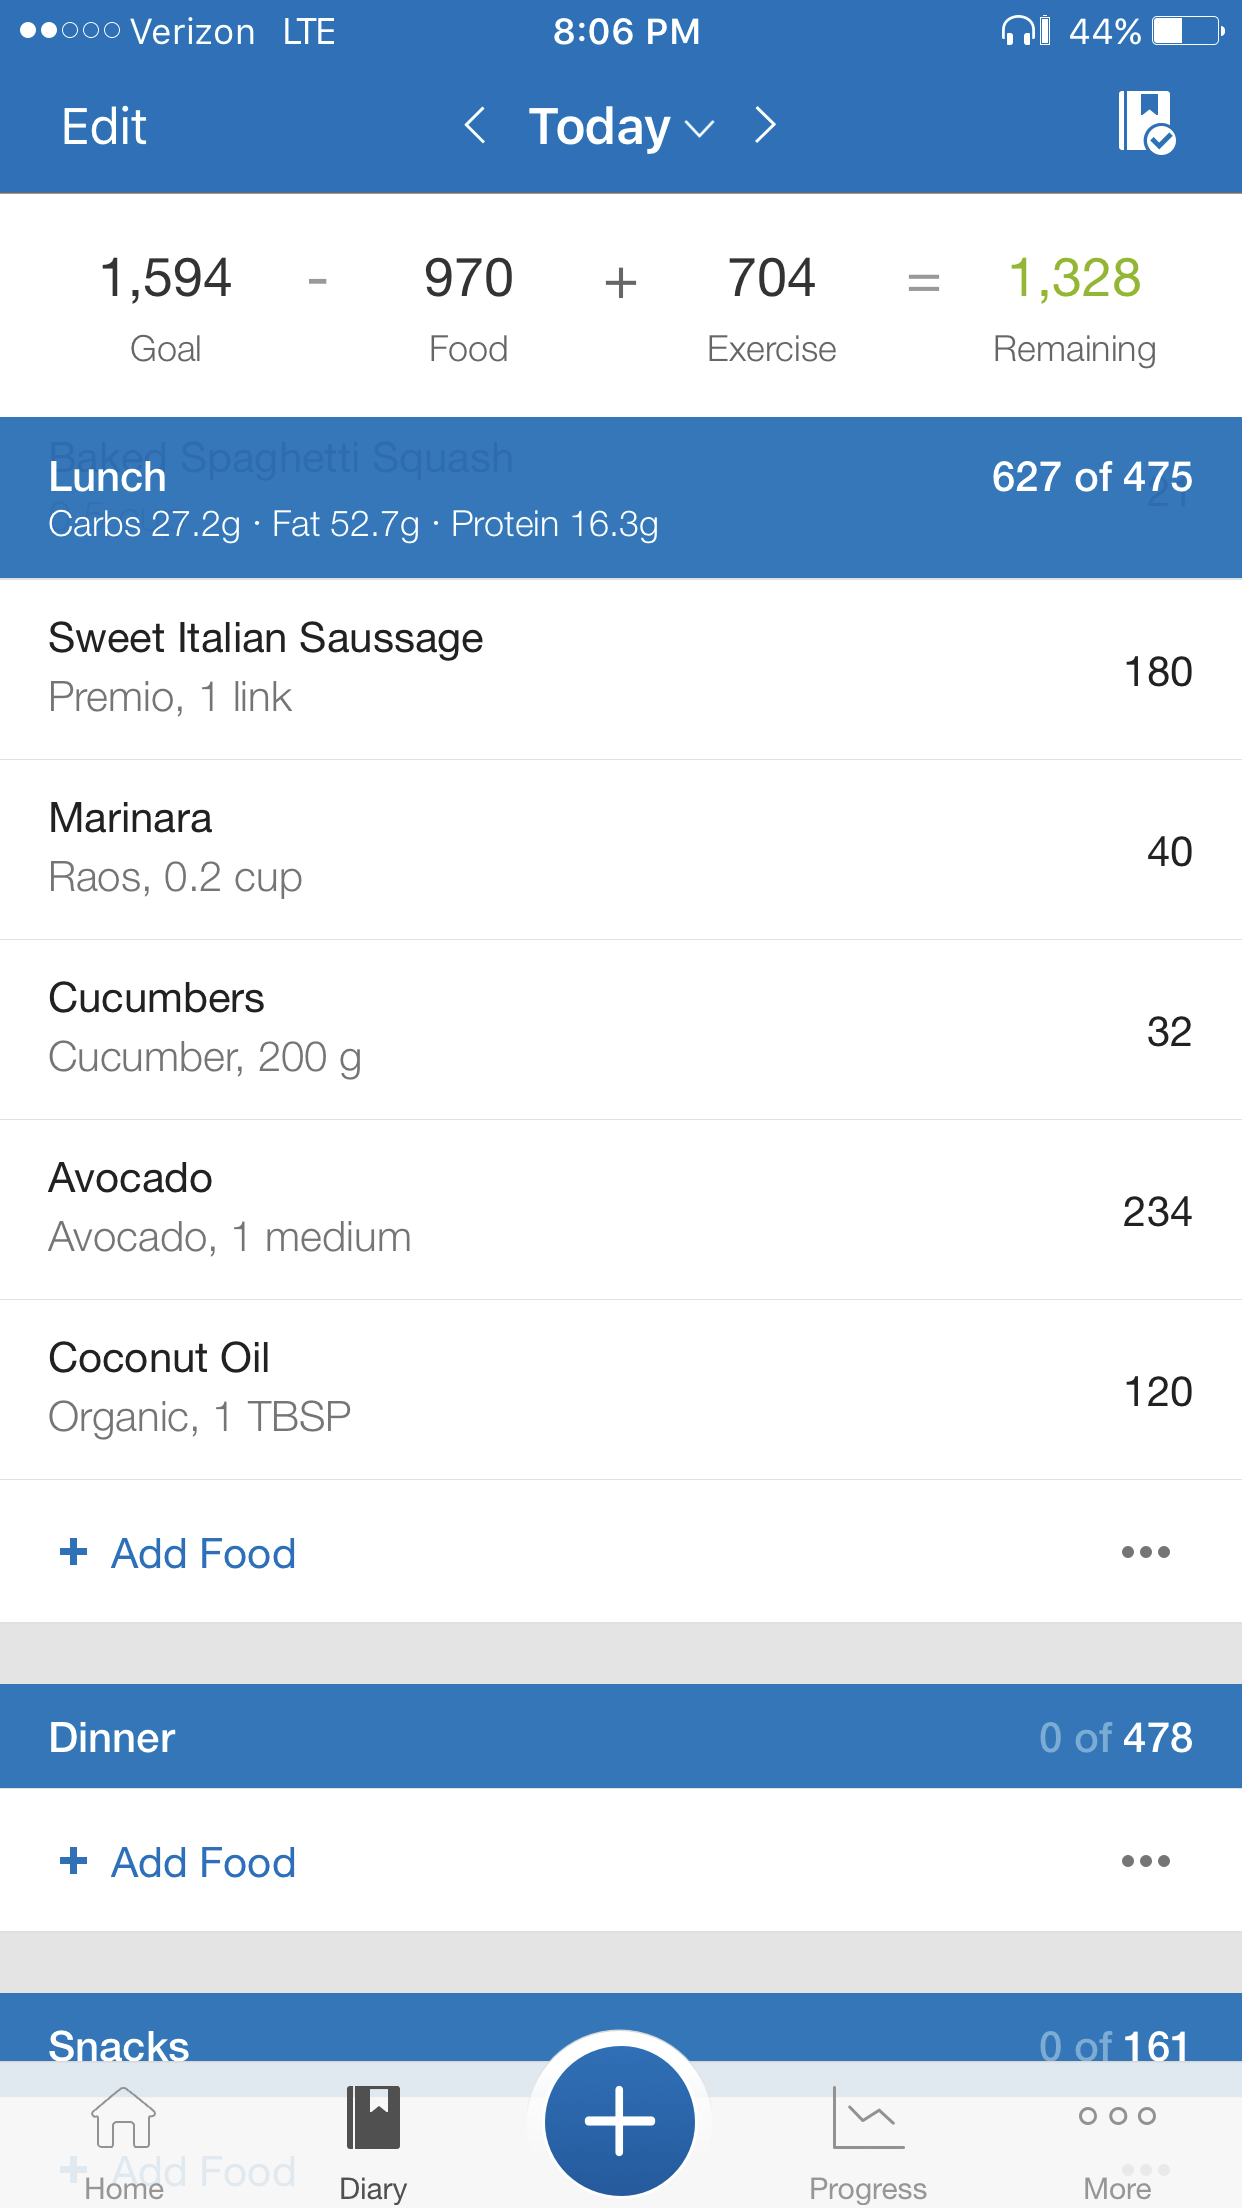Image resolution: width=1242 pixels, height=2208 pixels.
Task: Open Lunch more options ellipsis
Action: [1145, 1552]
